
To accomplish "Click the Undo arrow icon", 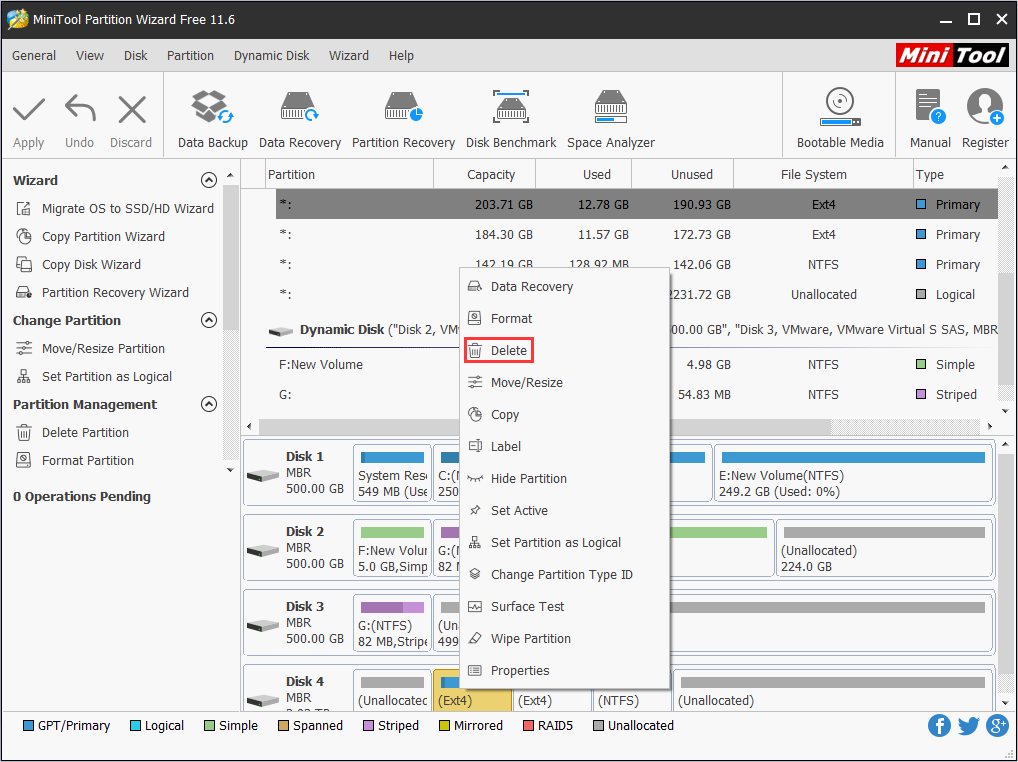I will click(80, 108).
